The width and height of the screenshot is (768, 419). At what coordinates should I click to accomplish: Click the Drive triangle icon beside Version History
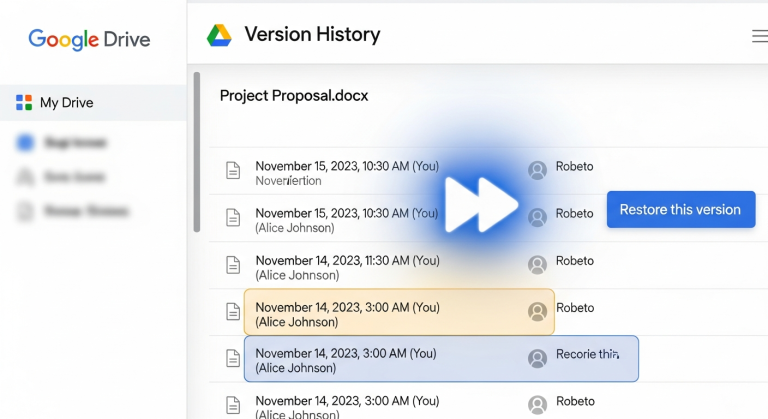[x=219, y=35]
